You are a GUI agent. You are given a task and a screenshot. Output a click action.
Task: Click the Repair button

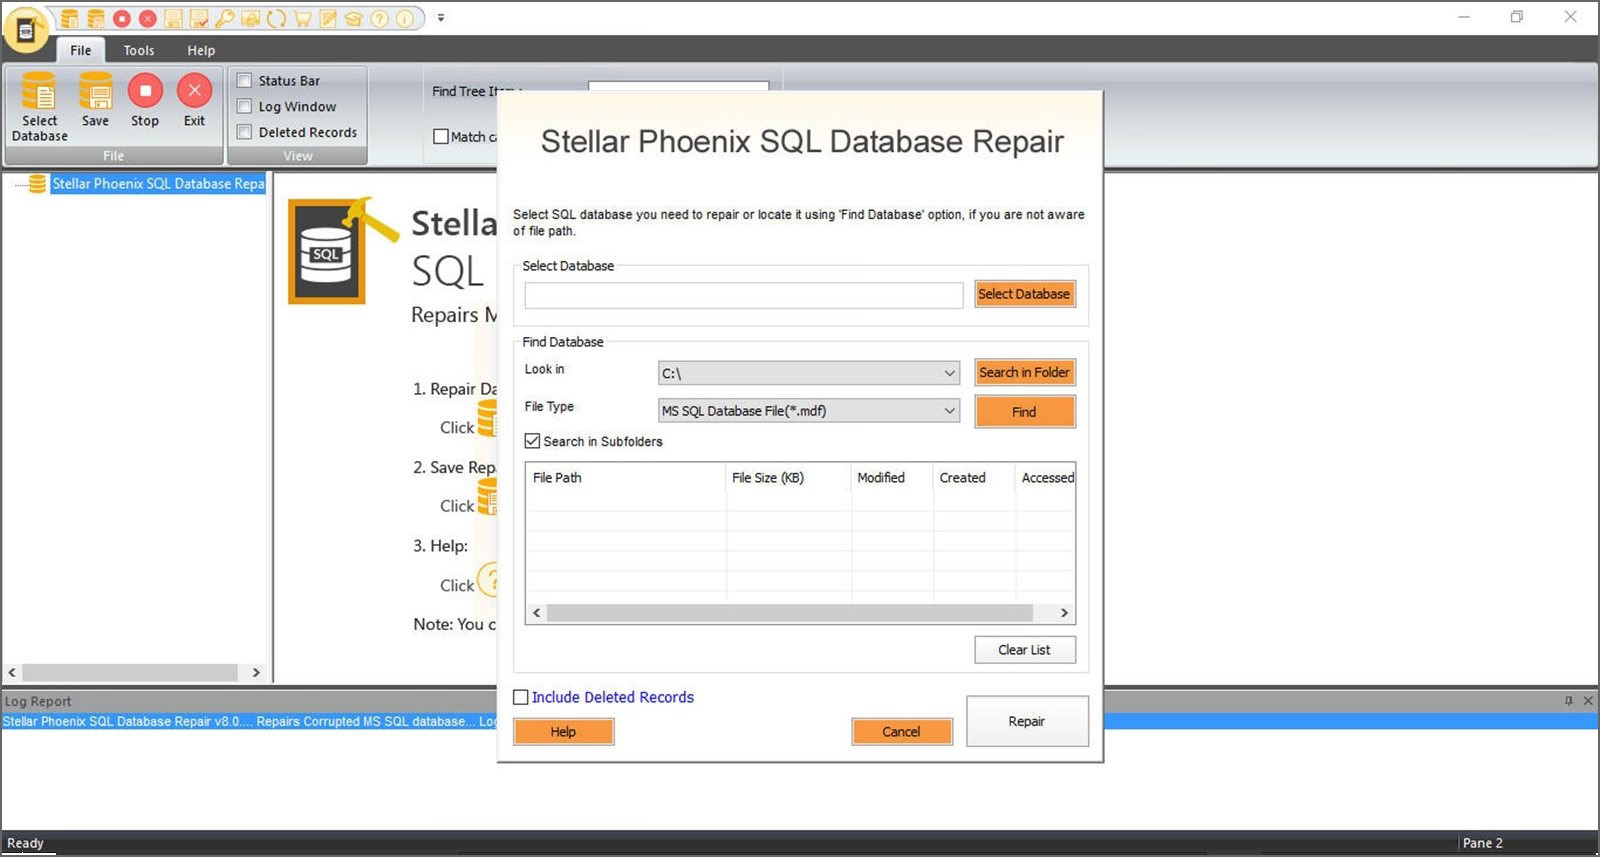(1026, 721)
